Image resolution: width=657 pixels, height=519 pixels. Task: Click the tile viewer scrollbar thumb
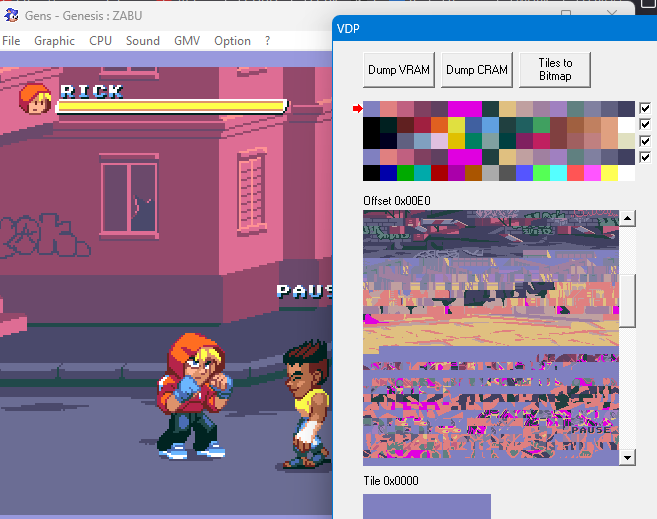(x=627, y=301)
